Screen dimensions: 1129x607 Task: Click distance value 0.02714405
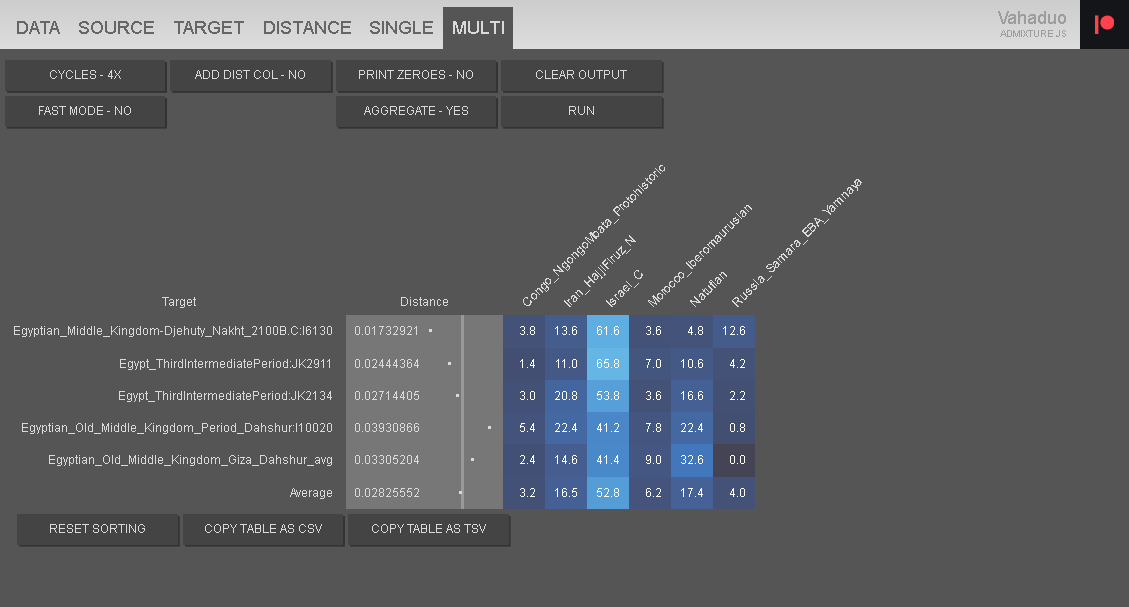[x=387, y=396]
